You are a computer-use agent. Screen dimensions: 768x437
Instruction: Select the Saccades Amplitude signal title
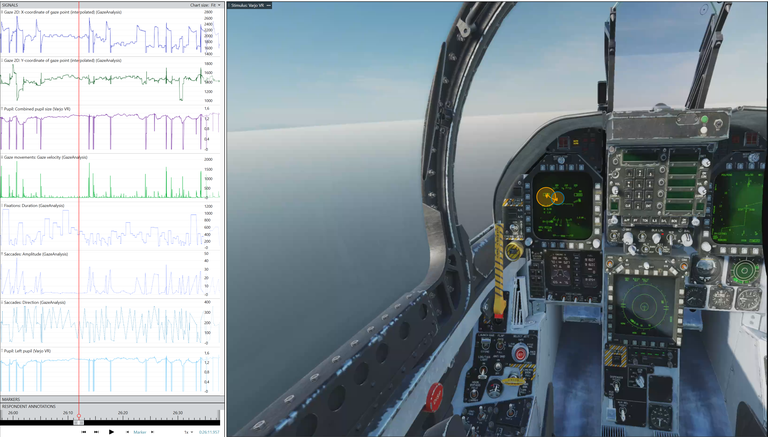(36, 254)
